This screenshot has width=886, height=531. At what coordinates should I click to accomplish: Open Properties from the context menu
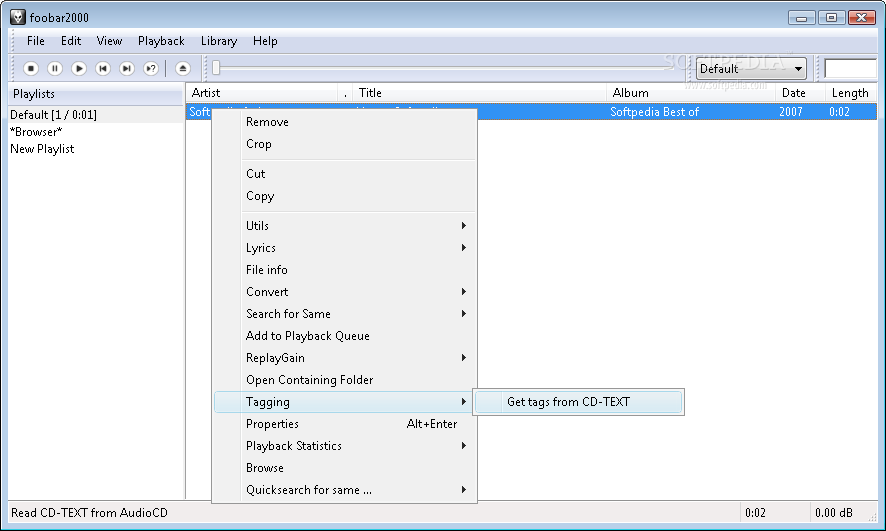344,424
